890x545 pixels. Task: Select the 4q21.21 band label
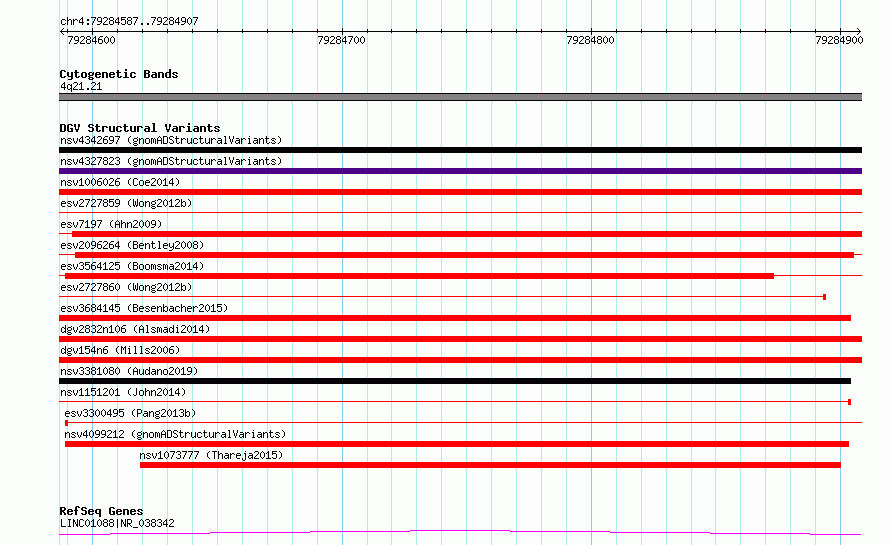pos(81,86)
